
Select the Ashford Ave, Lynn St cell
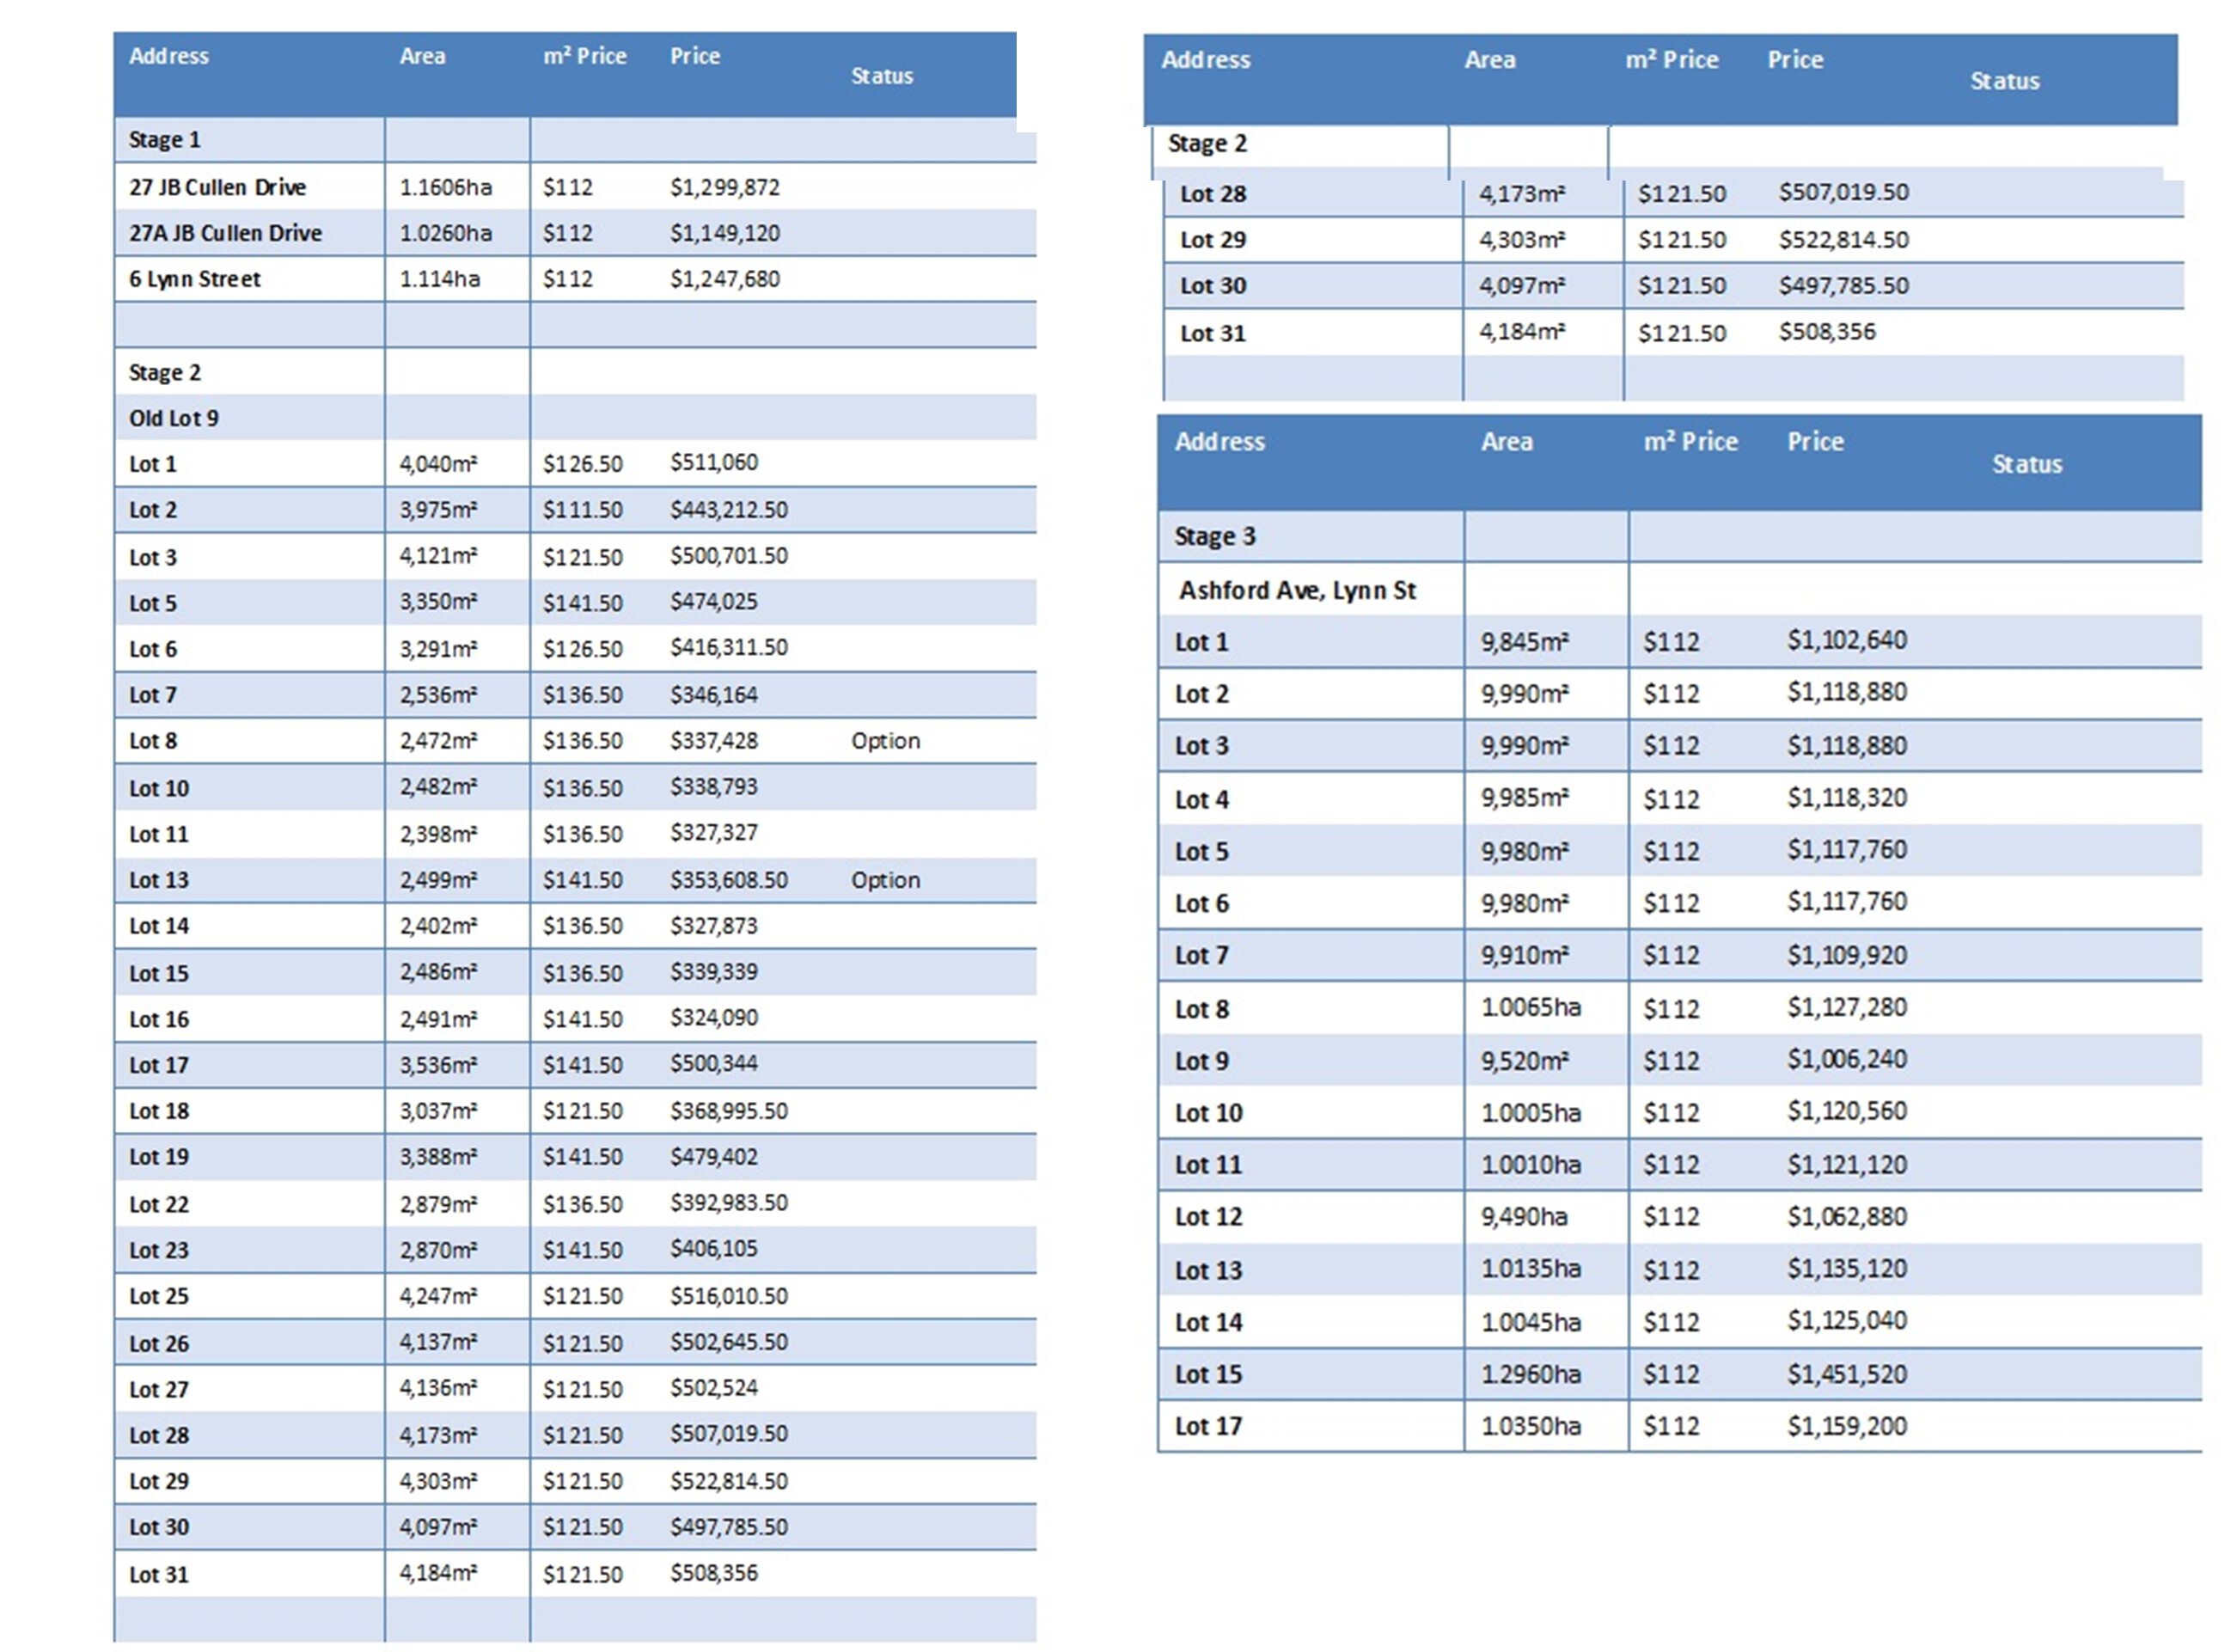coord(1297,590)
